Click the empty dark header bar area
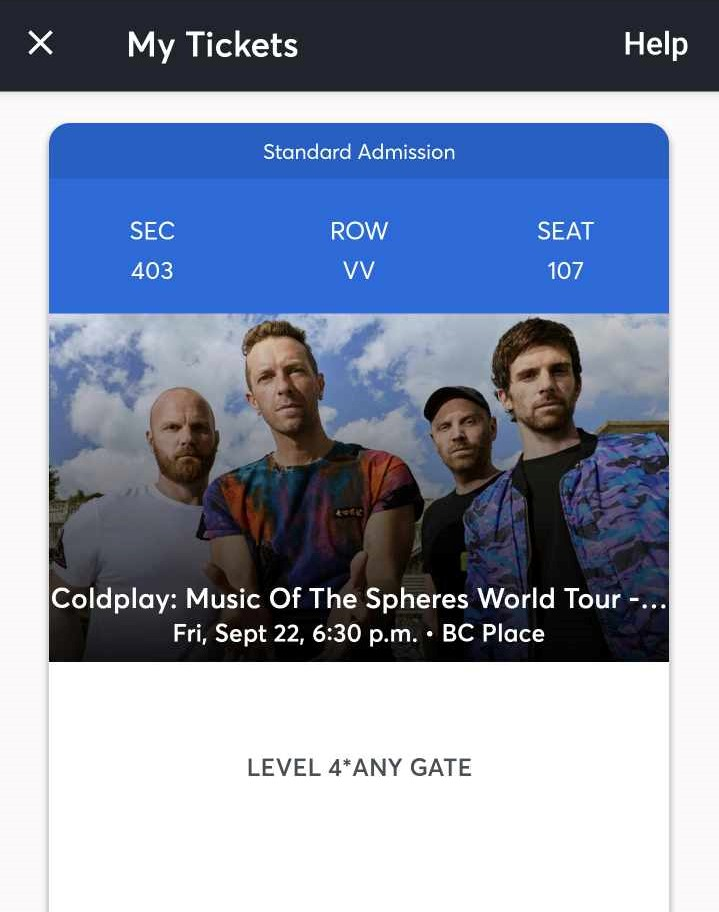 coord(460,45)
